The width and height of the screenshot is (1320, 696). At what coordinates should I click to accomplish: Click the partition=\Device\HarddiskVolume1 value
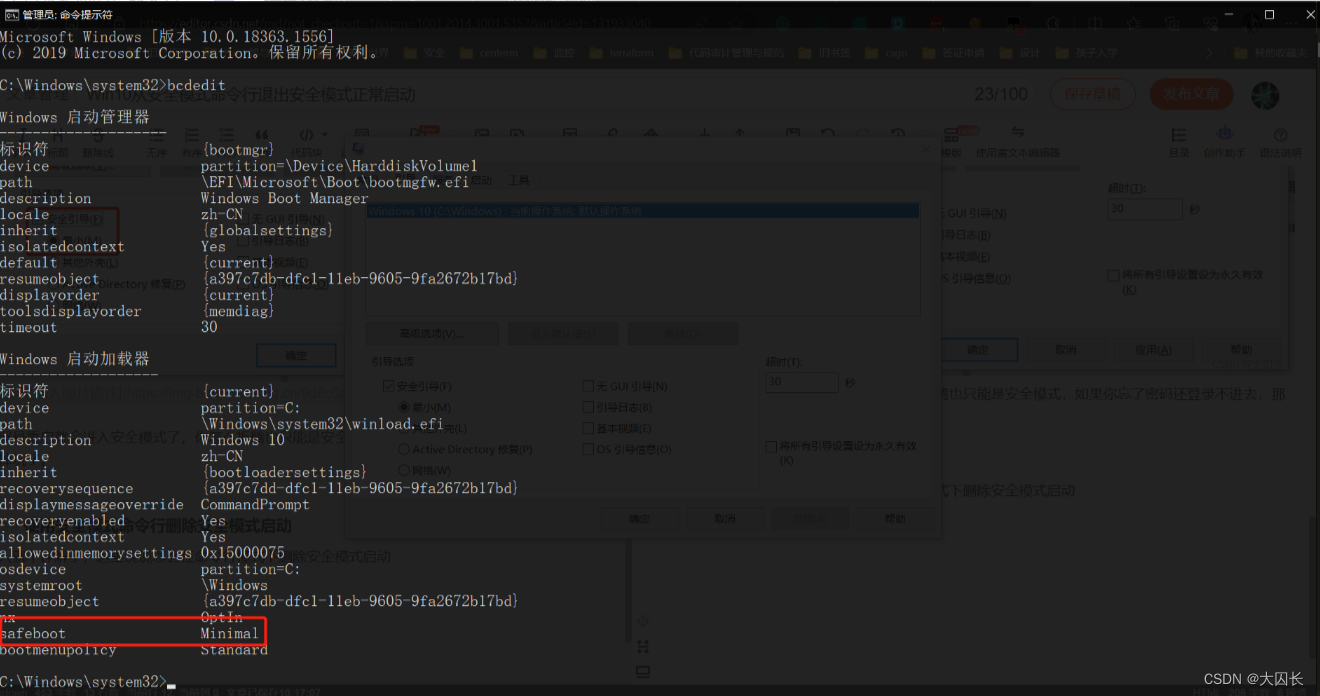[339, 166]
